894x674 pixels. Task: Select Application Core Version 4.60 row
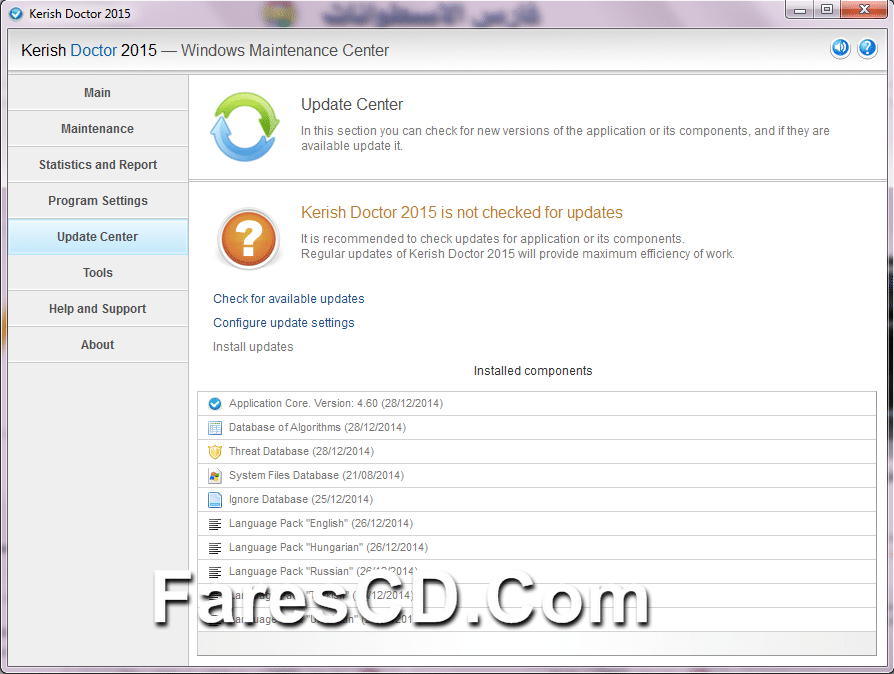(537, 404)
